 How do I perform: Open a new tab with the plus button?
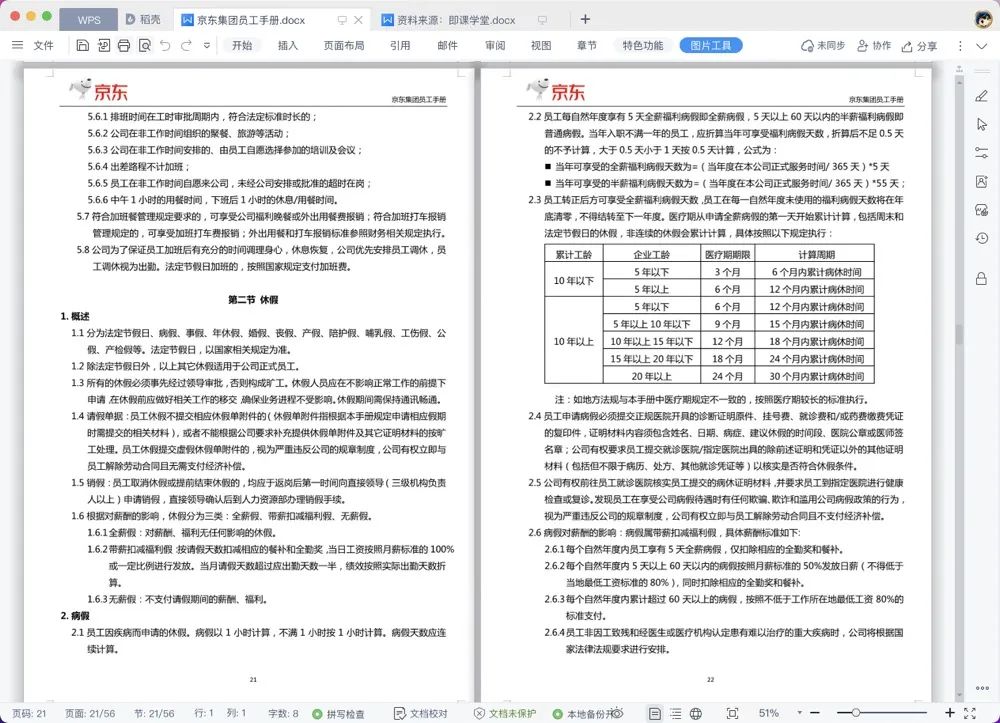tap(585, 19)
